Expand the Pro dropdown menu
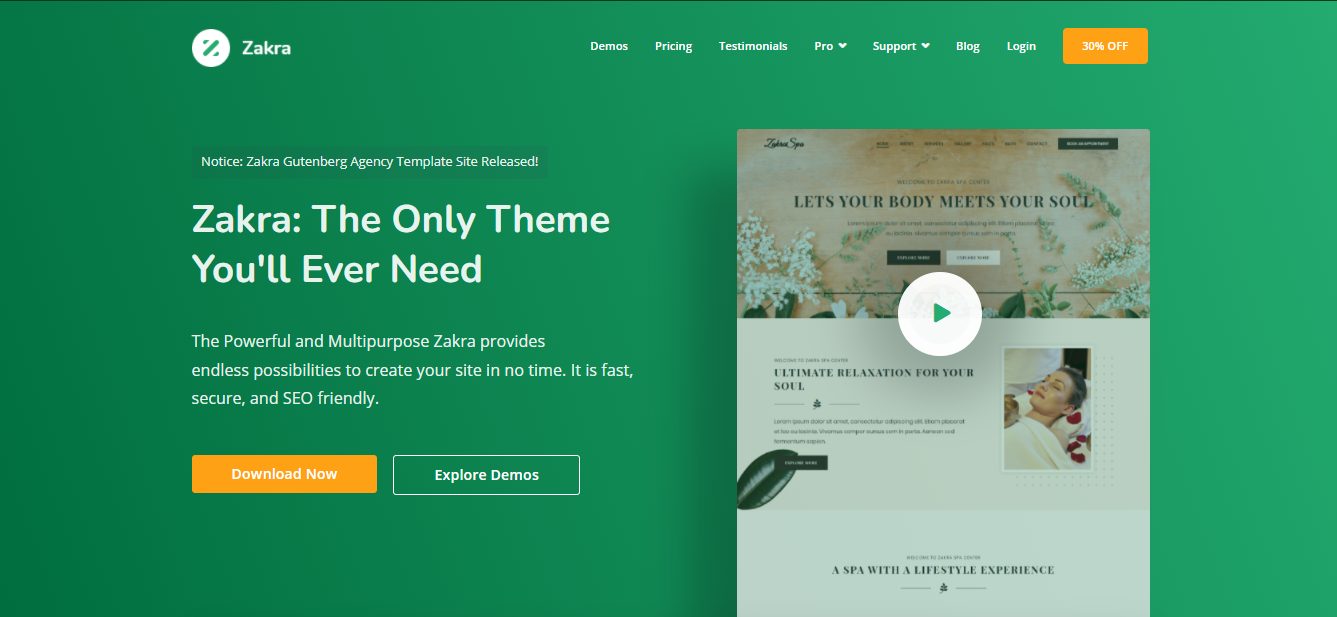Viewport: 1337px width, 617px height. tap(830, 46)
